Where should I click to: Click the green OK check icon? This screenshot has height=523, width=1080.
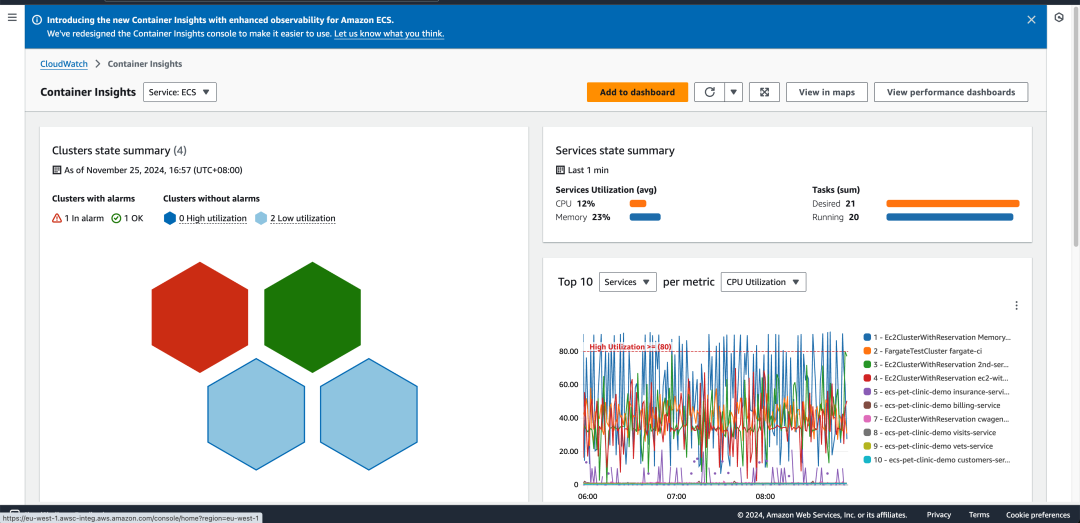click(116, 218)
